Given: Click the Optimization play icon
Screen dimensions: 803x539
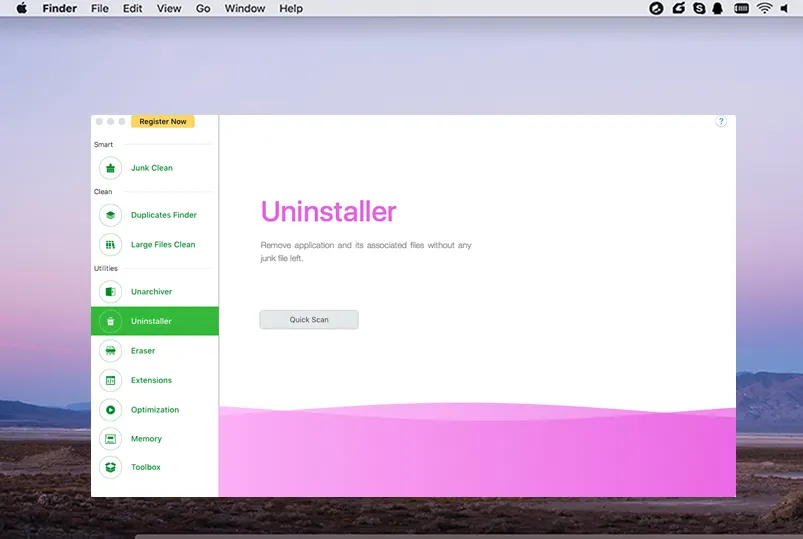Looking at the screenshot, I should [110, 410].
